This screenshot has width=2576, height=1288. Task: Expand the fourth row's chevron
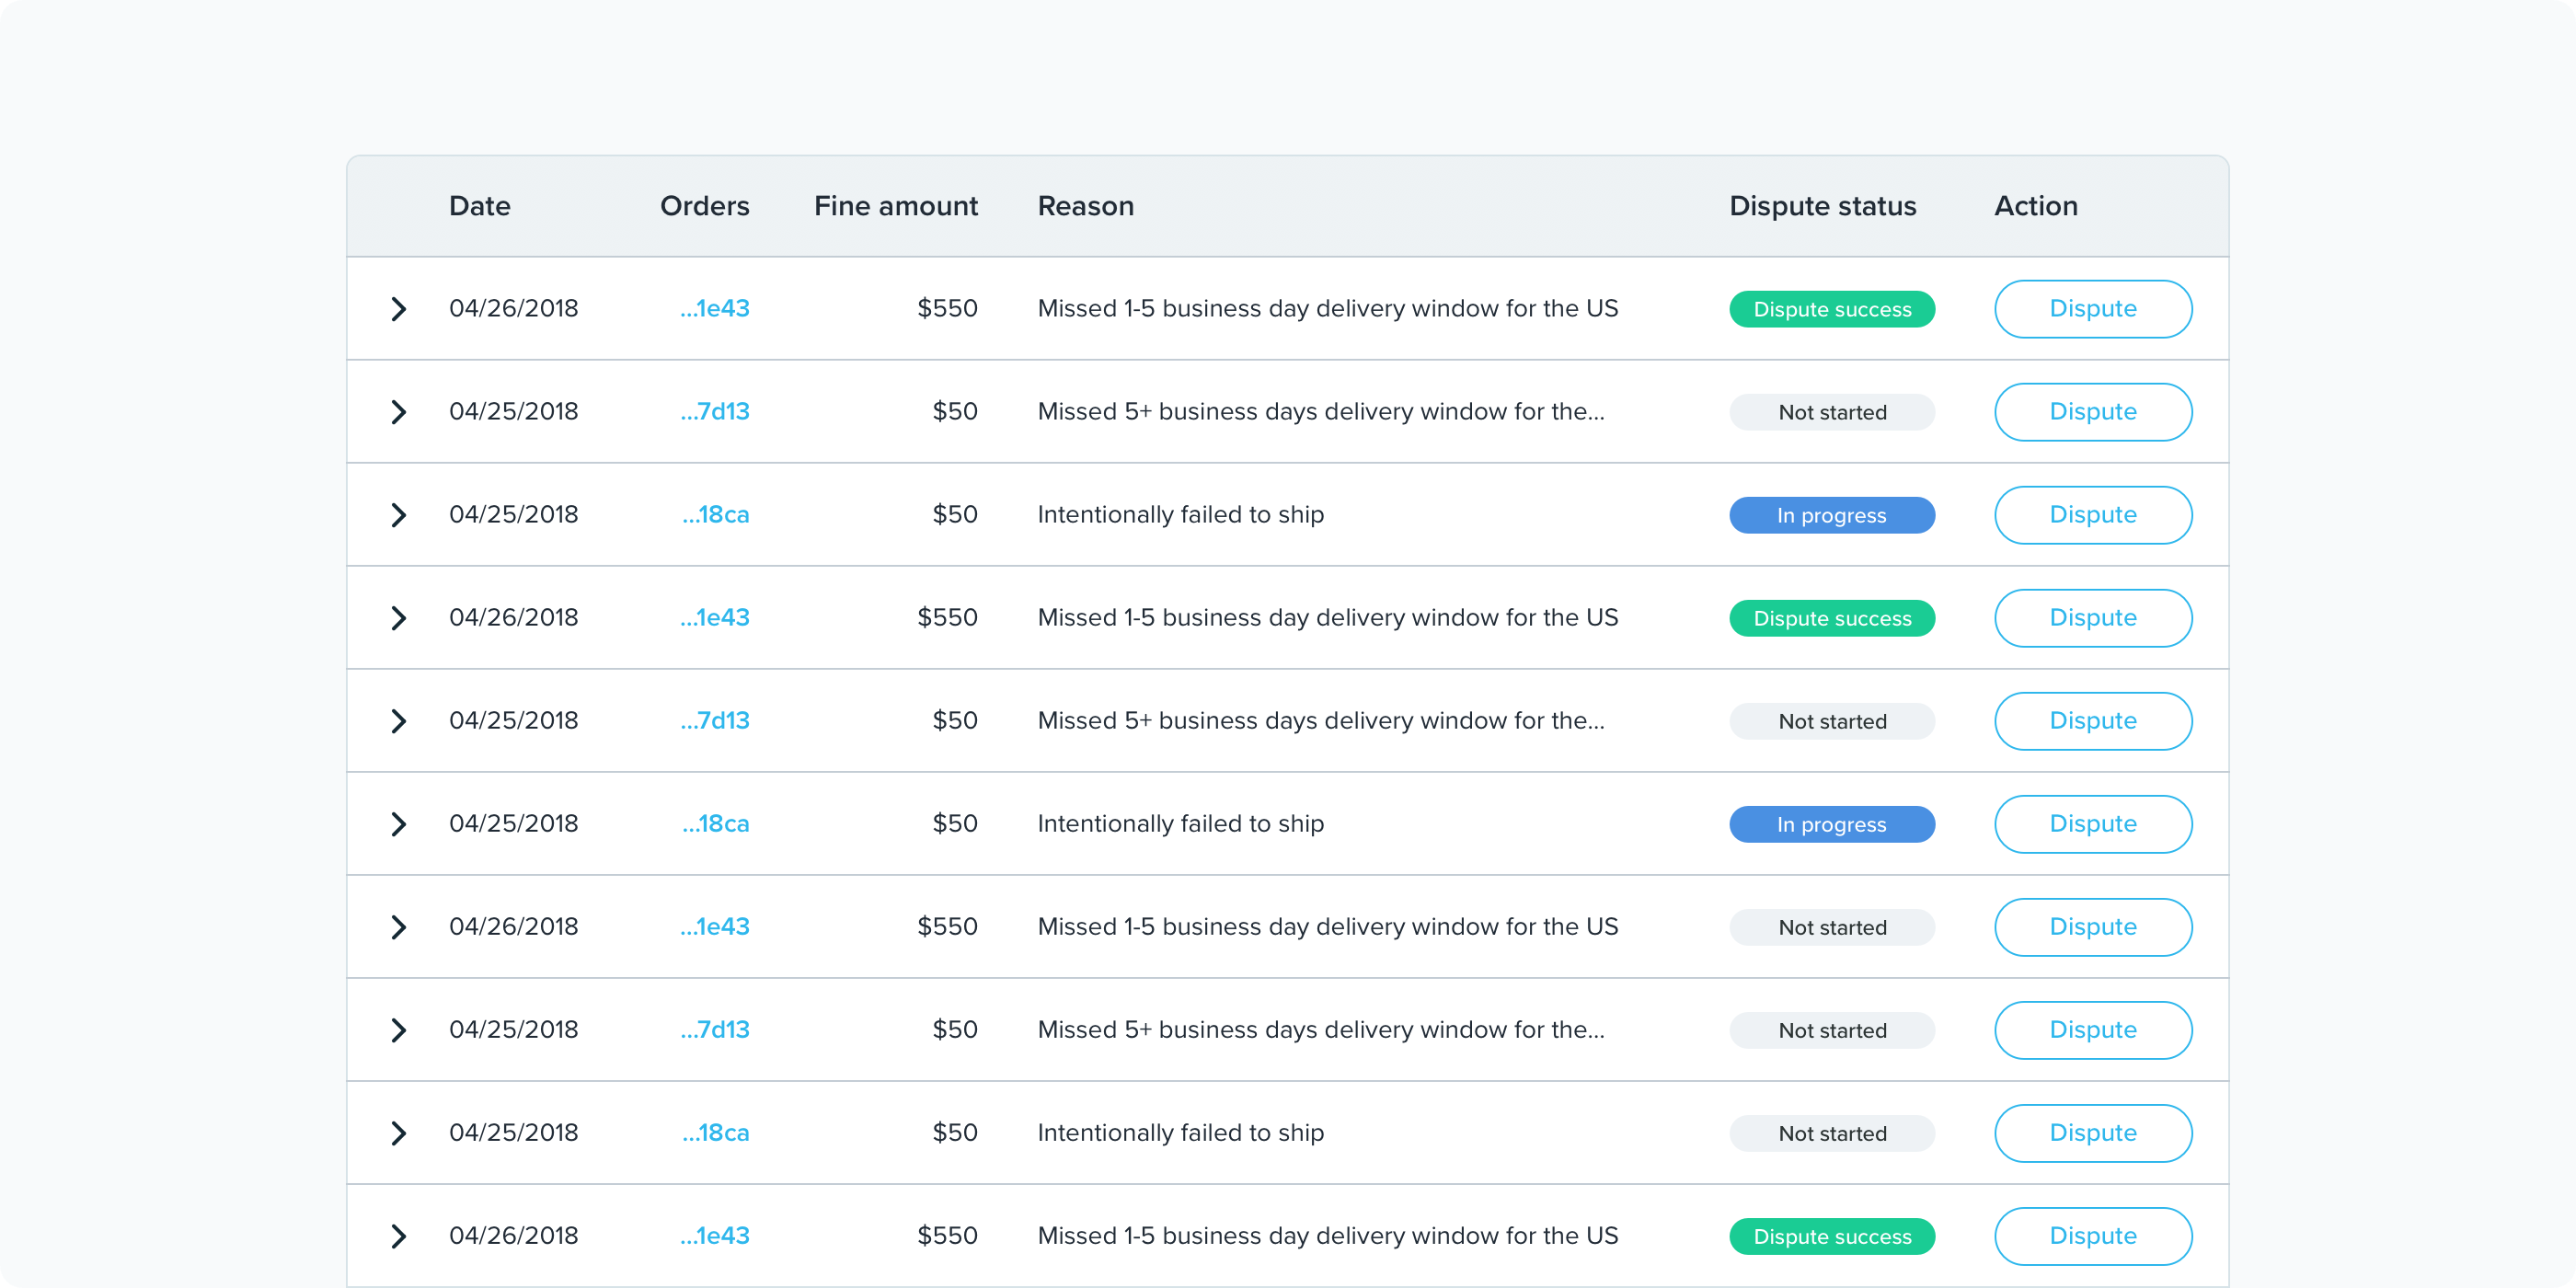click(x=398, y=618)
